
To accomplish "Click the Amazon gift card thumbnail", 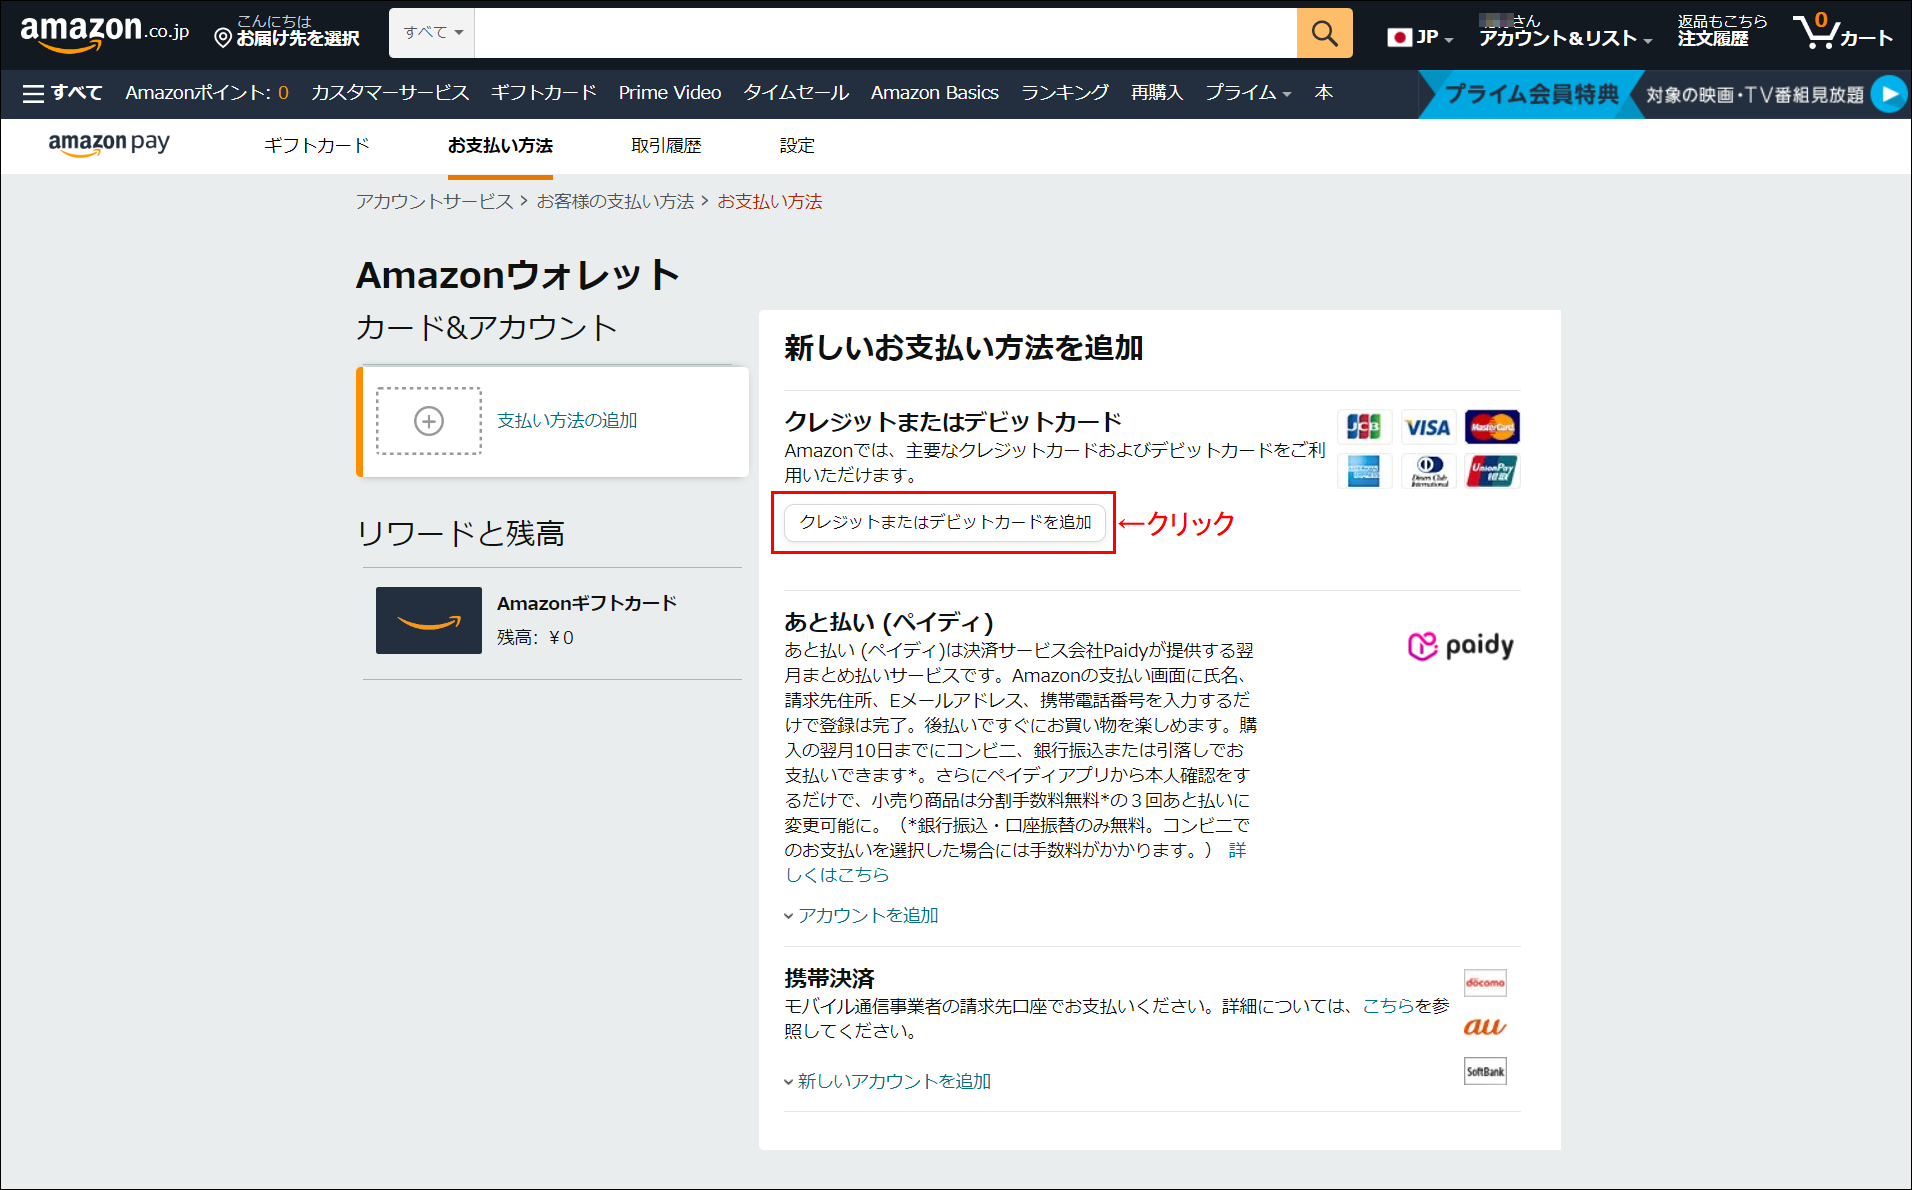I will pos(429,621).
